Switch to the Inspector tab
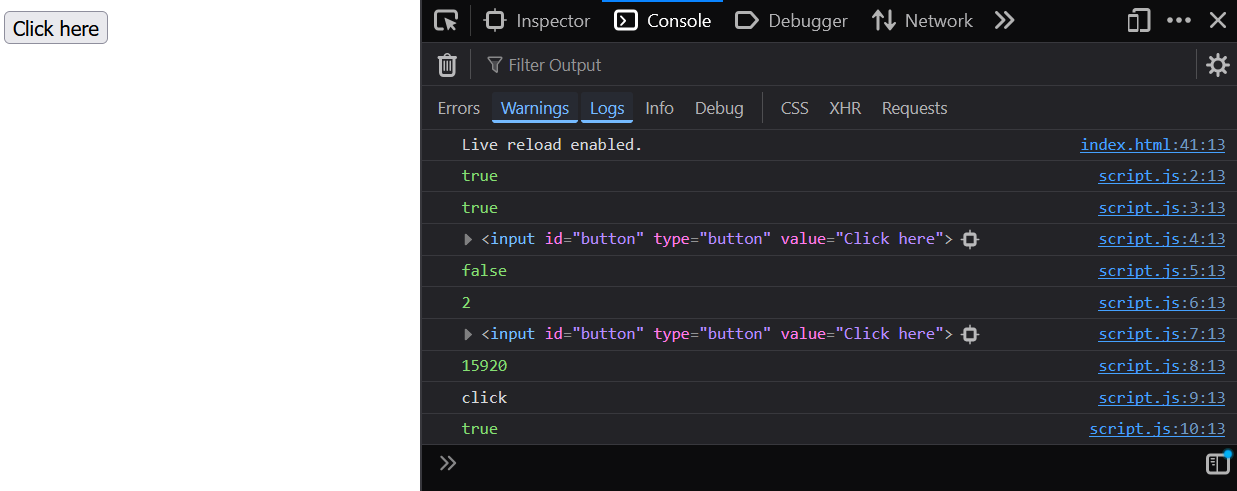This screenshot has height=491, width=1237. coord(537,20)
